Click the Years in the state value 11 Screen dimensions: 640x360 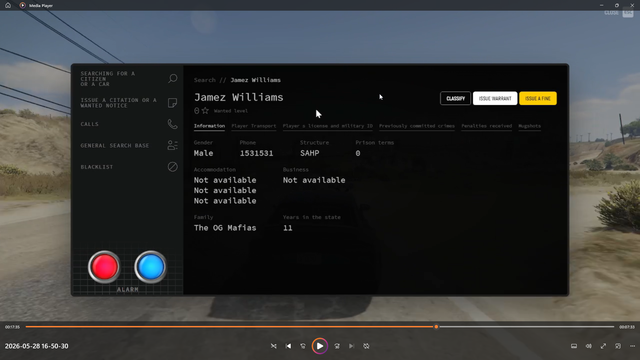tap(288, 228)
